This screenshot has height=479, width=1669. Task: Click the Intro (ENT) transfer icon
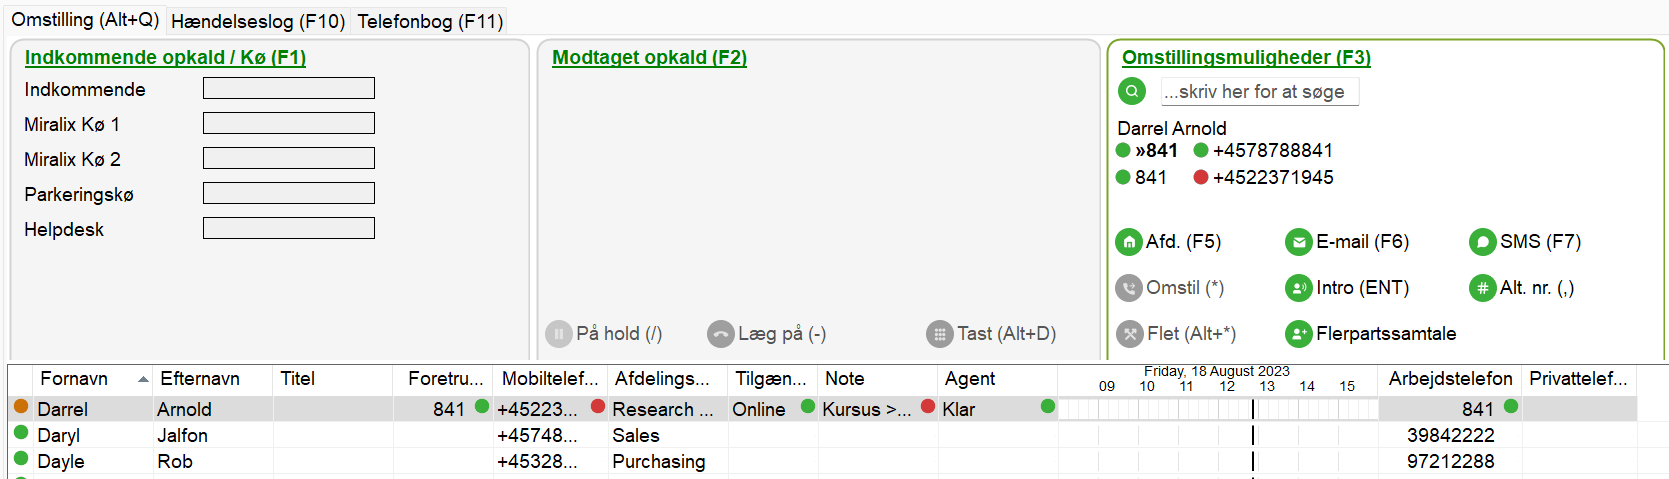(1298, 288)
